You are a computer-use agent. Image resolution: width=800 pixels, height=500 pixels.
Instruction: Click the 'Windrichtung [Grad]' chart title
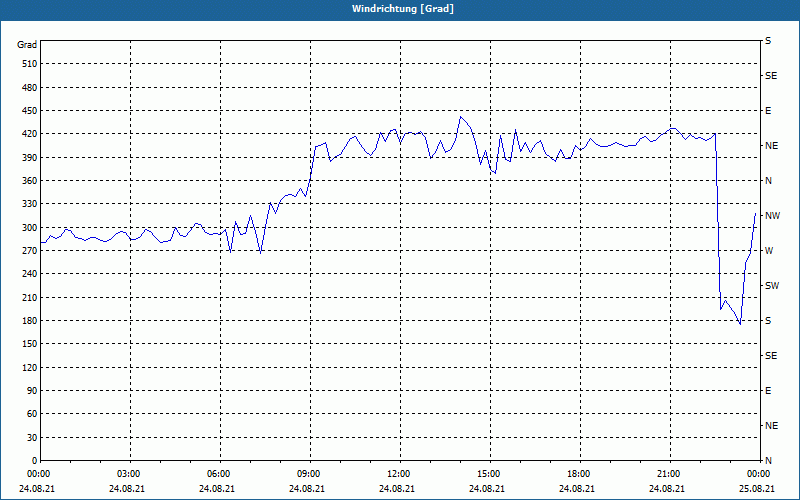[403, 9]
